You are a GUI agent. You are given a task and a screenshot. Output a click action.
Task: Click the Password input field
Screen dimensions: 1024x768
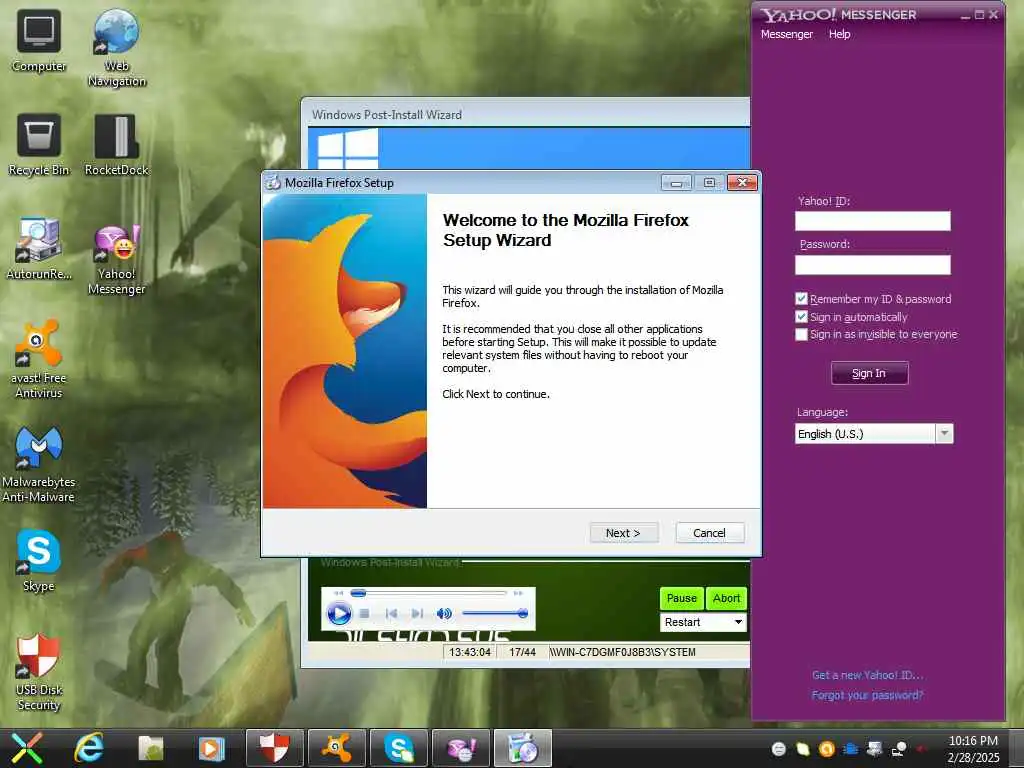872,264
